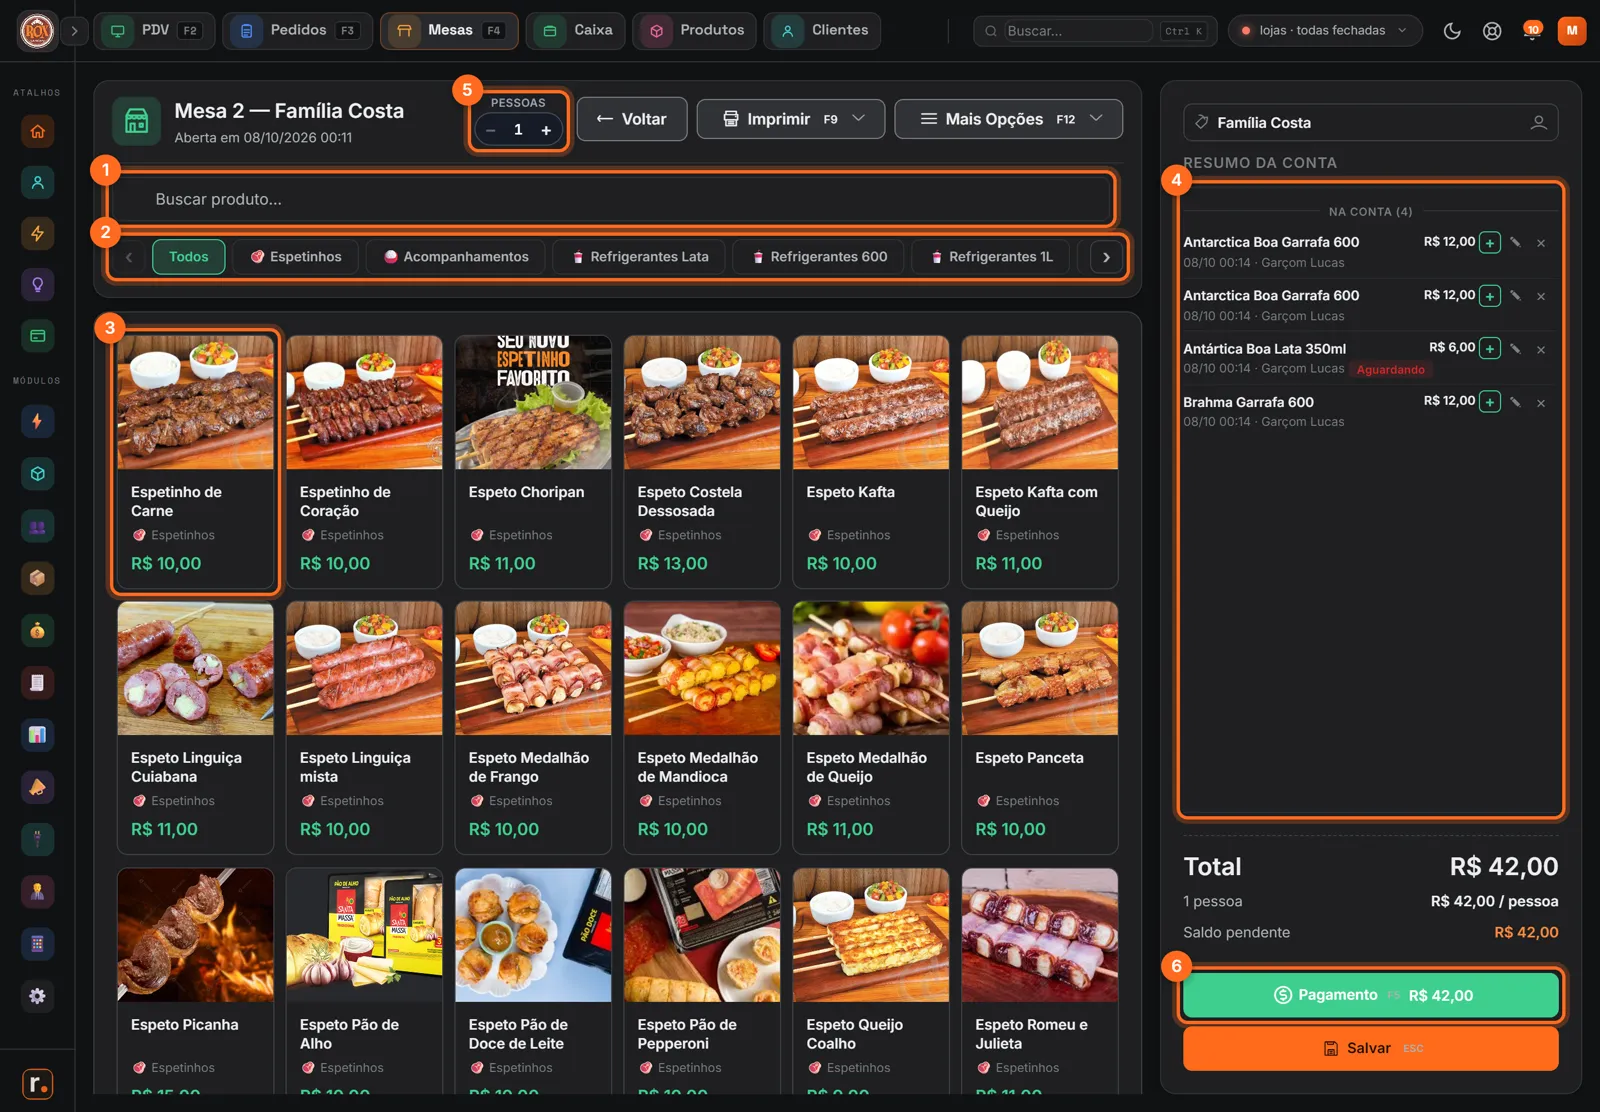Click customer profile icon in Família Costa field
Viewport: 1600px width, 1112px height.
coord(1538,123)
